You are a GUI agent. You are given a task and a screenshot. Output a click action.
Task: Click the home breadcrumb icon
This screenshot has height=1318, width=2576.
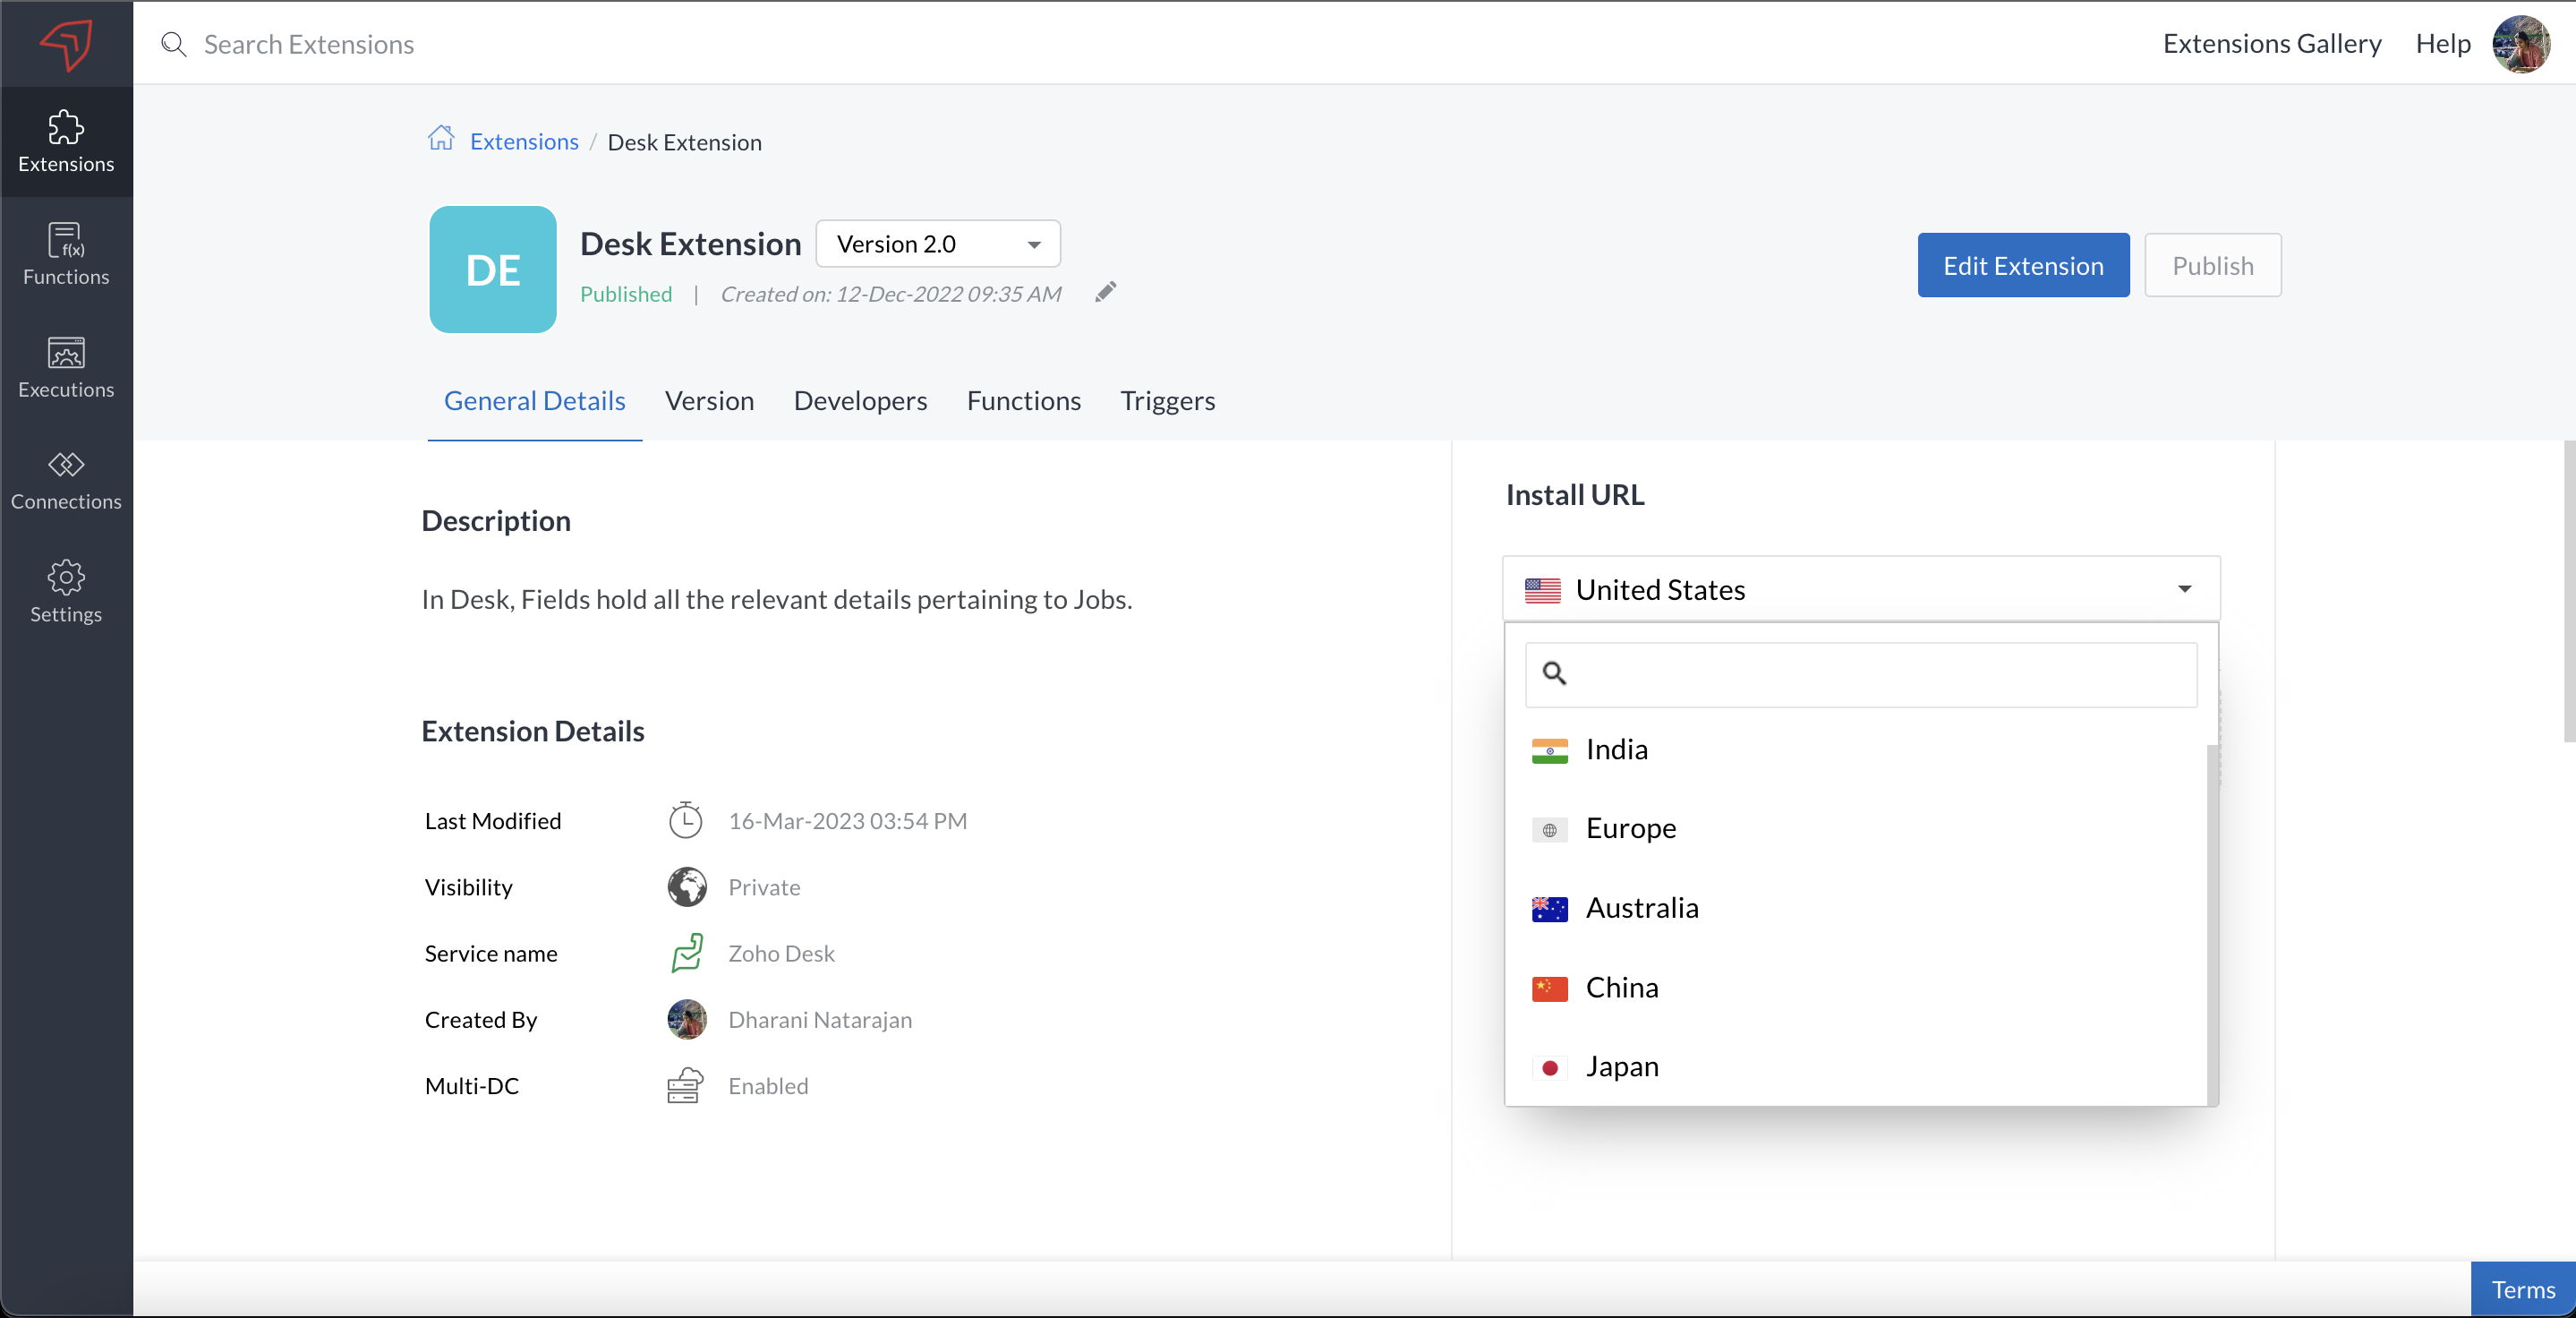click(441, 139)
